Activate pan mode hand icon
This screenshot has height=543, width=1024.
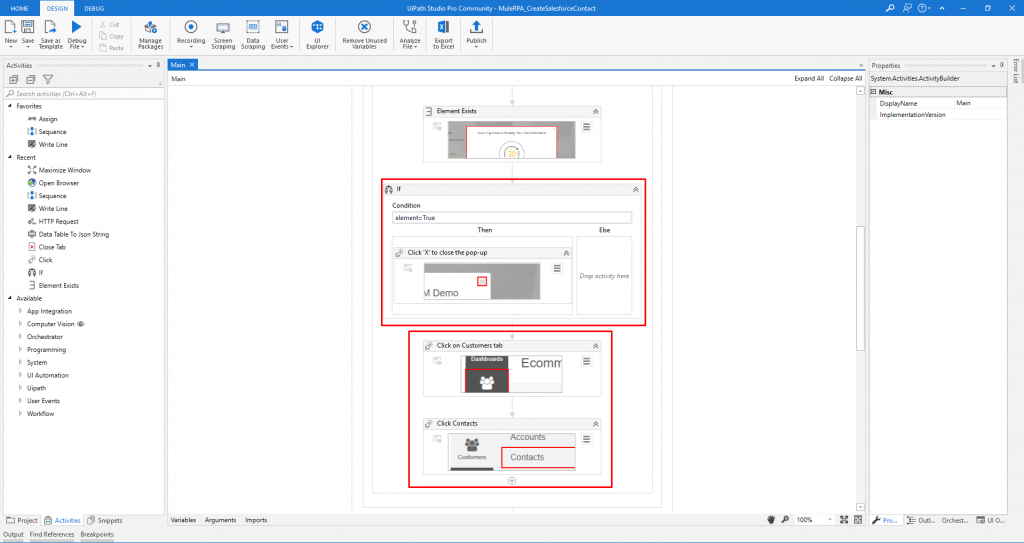771,519
